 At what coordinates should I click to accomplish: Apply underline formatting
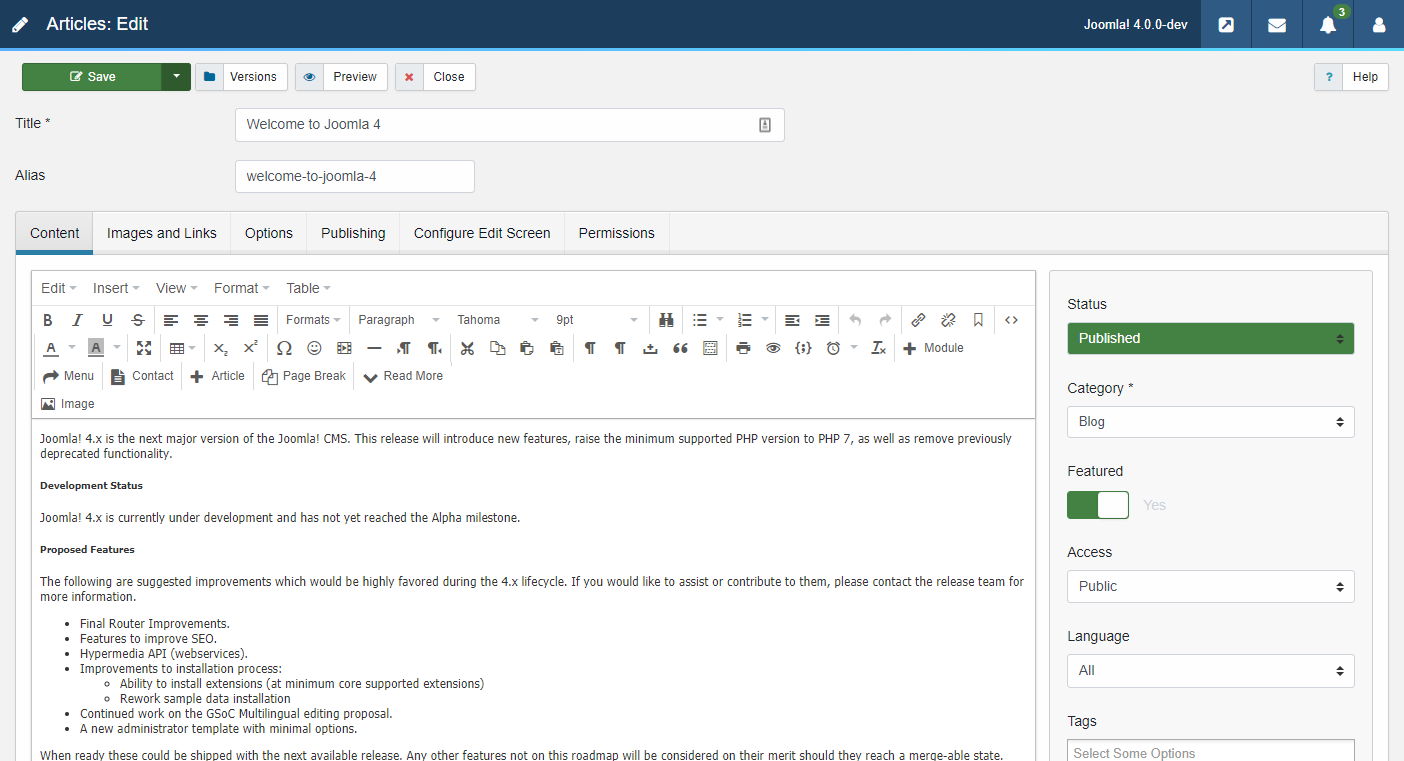pos(107,320)
